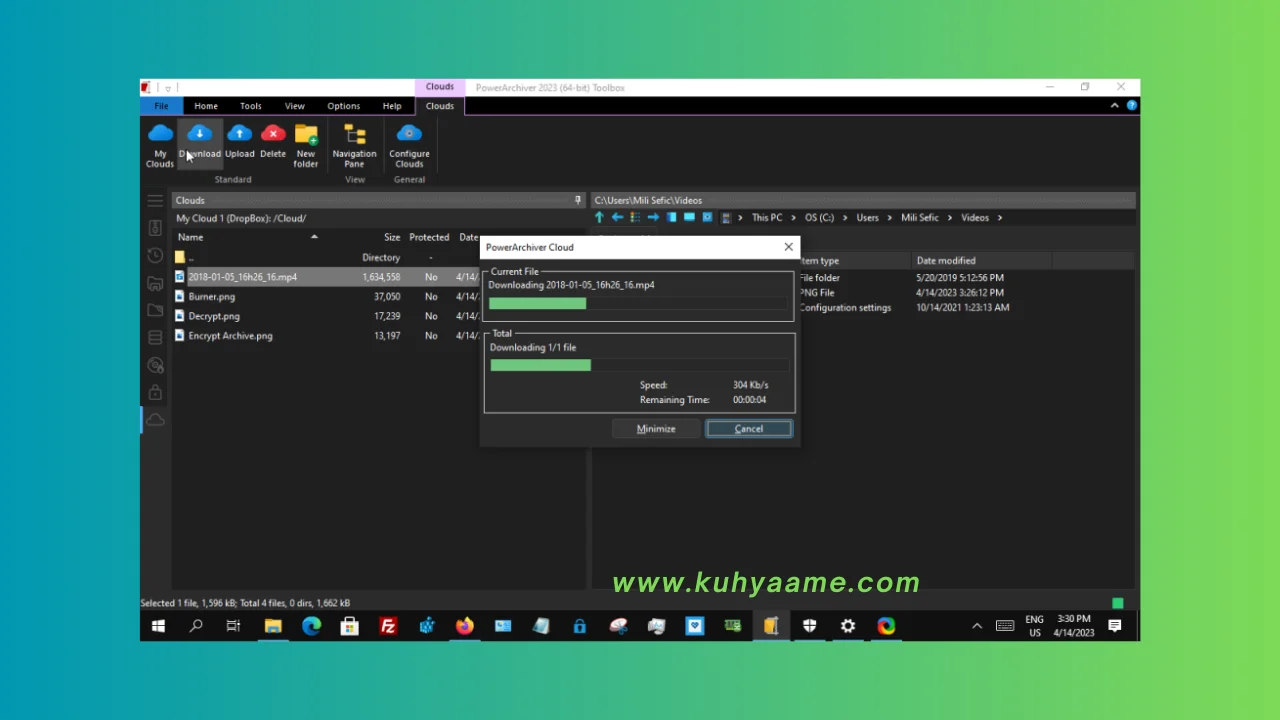Click forward arrow in Videos pane toolbar
The image size is (1280, 720).
(653, 217)
